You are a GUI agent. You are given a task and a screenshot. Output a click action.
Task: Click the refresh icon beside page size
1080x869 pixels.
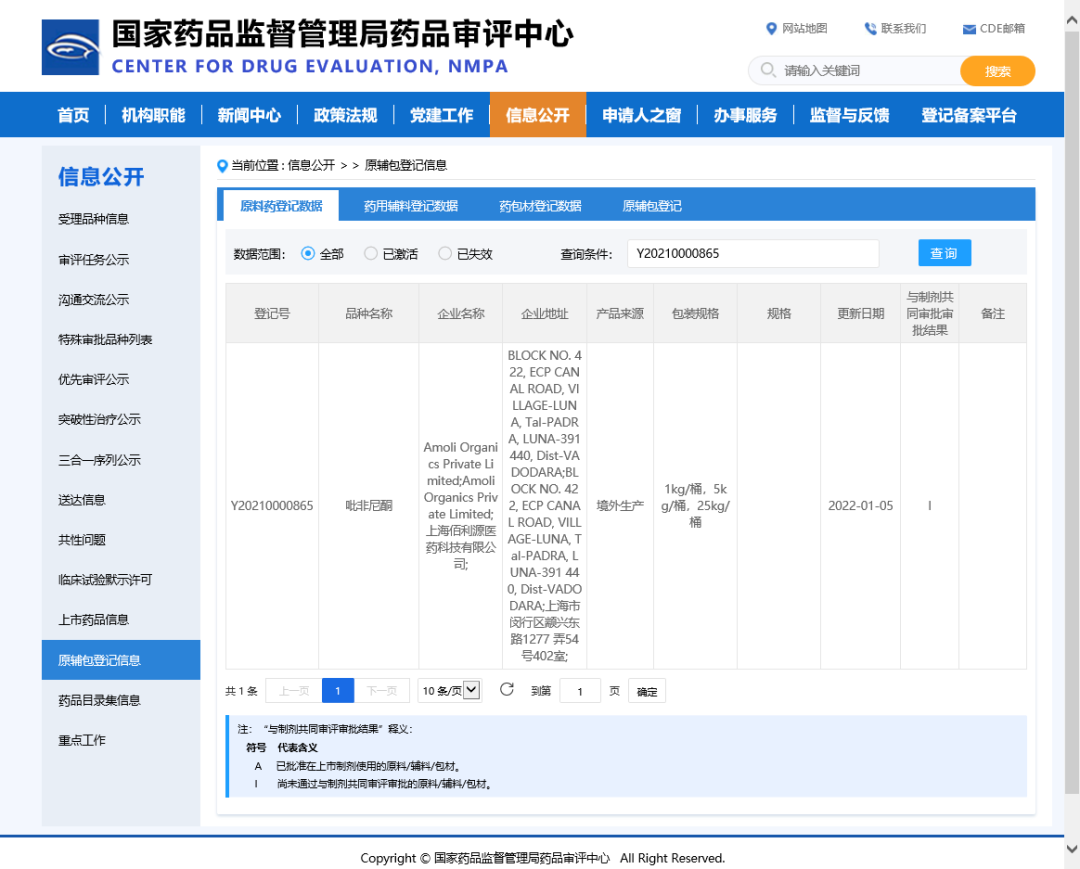pyautogui.click(x=506, y=690)
